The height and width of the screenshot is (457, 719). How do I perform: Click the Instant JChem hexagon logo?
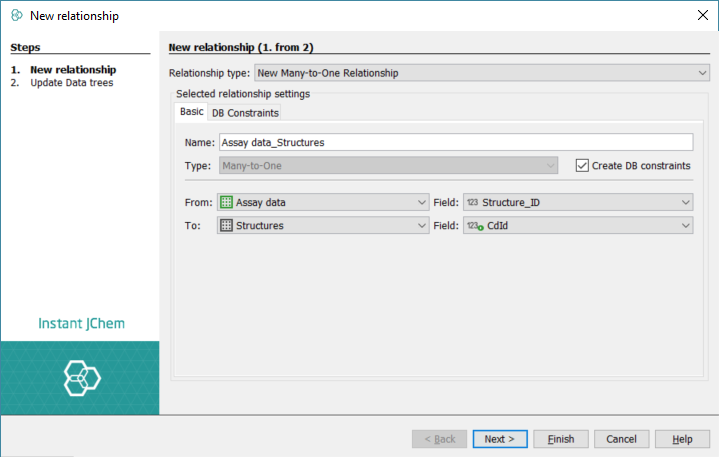click(x=80, y=378)
